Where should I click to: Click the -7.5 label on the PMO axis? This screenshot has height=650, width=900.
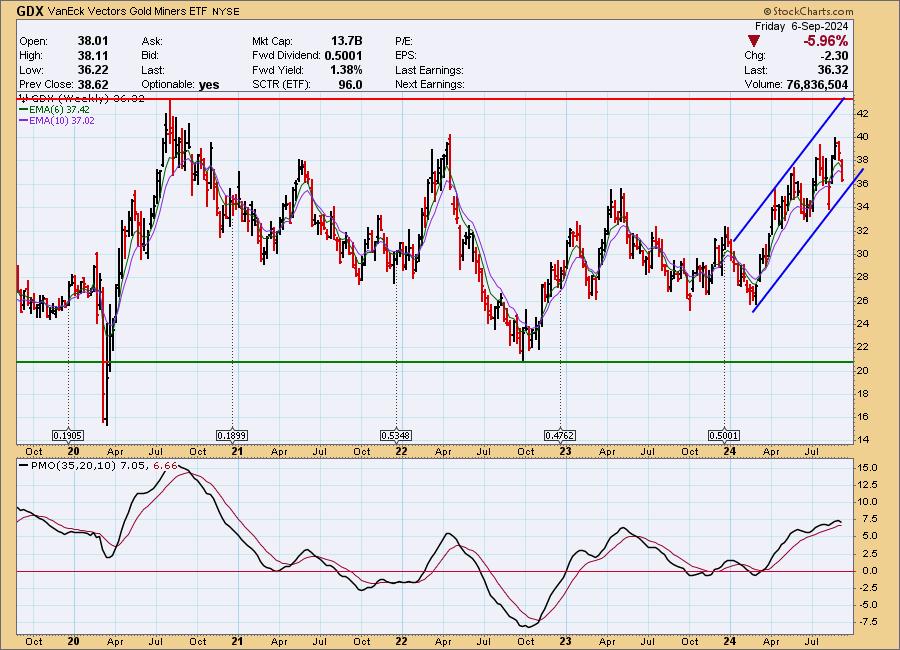(x=867, y=622)
